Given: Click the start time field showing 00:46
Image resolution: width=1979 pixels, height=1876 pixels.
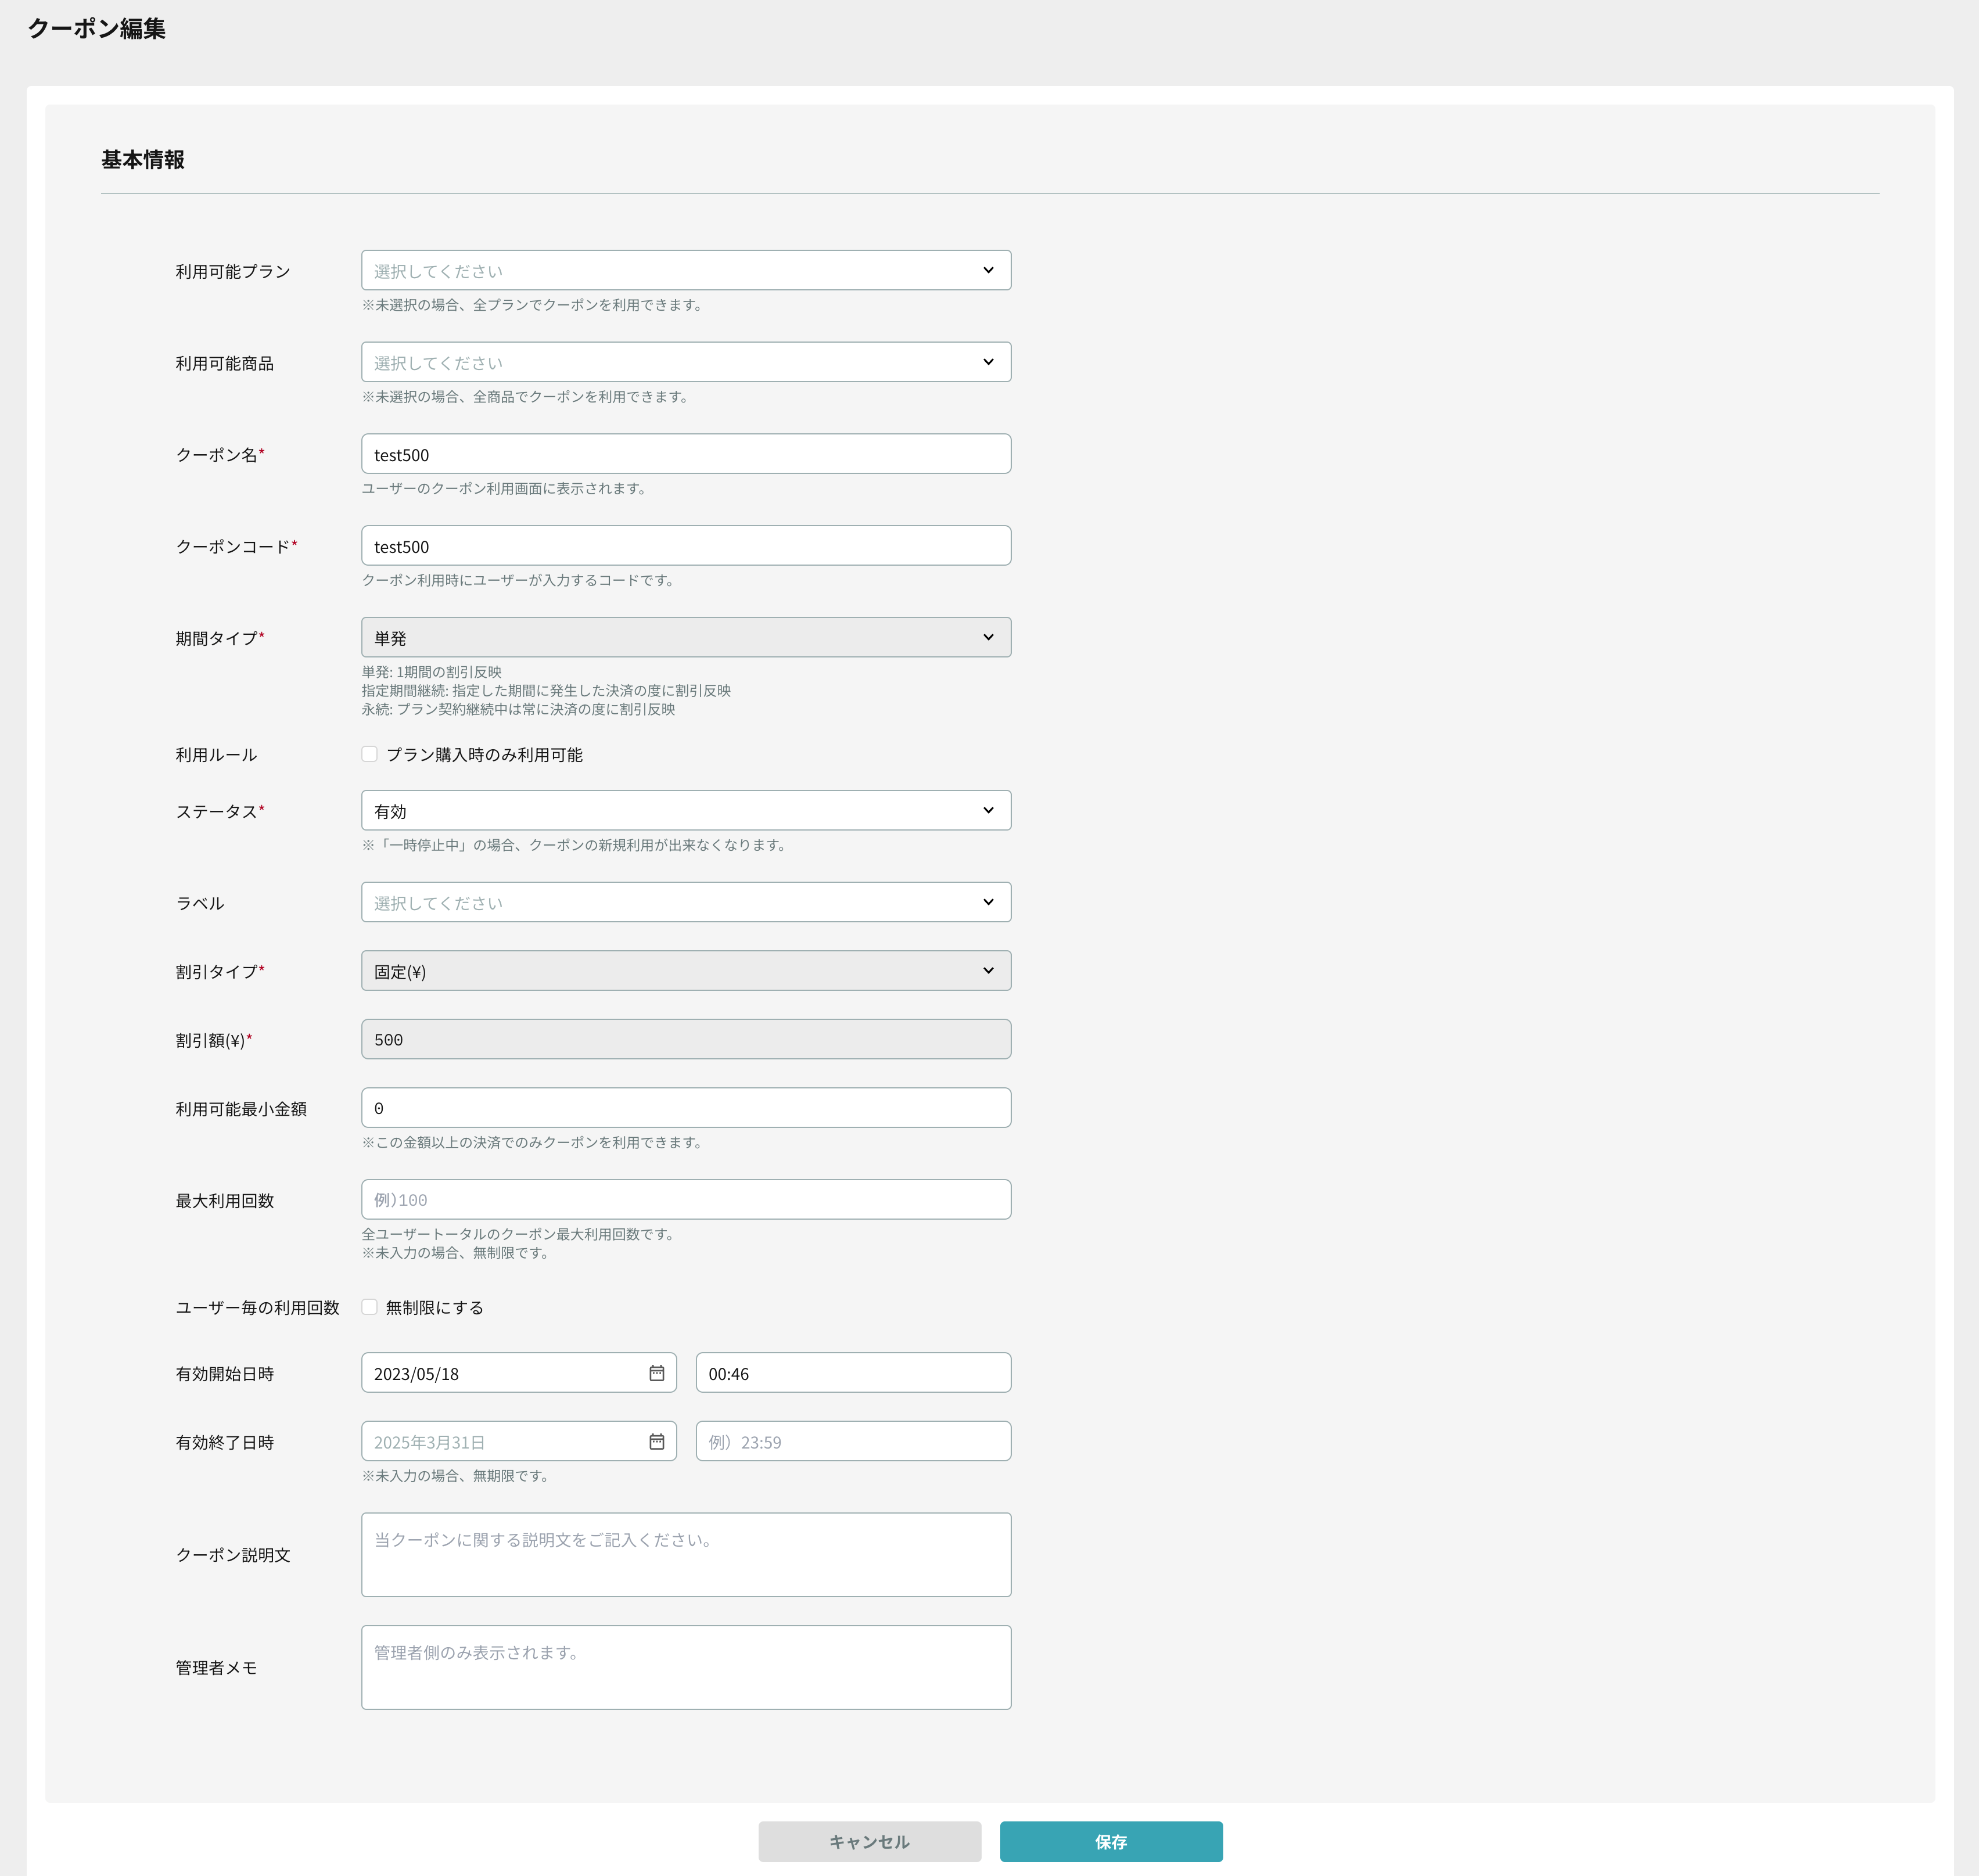Looking at the screenshot, I should [x=853, y=1373].
